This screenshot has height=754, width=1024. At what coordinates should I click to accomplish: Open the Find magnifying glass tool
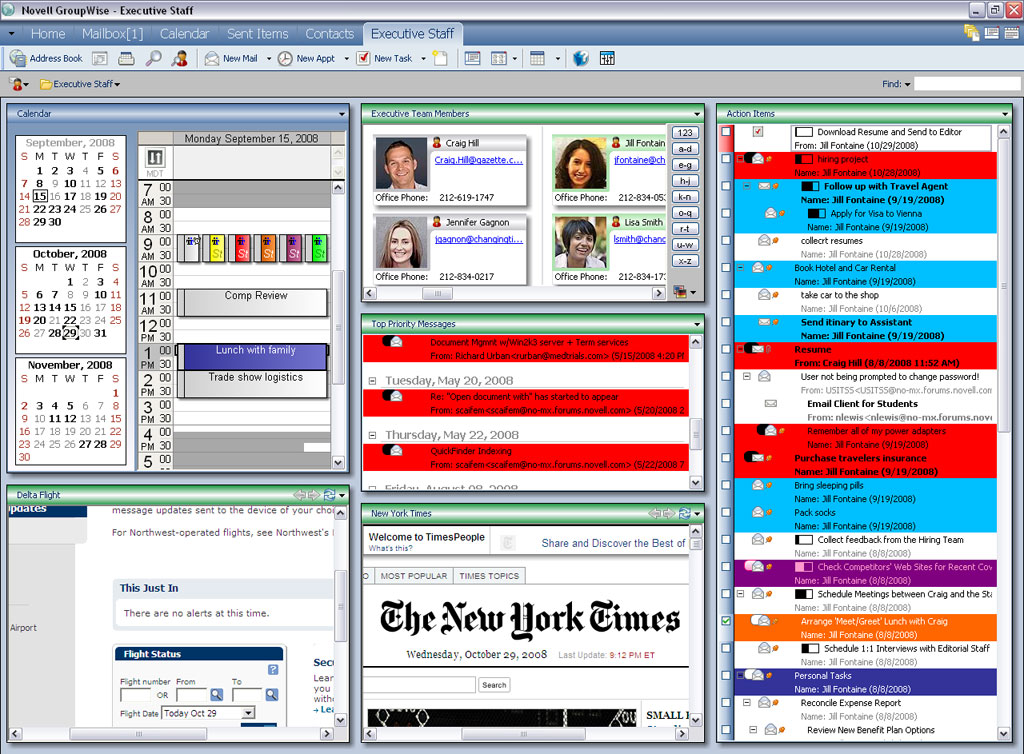pyautogui.click(x=153, y=59)
